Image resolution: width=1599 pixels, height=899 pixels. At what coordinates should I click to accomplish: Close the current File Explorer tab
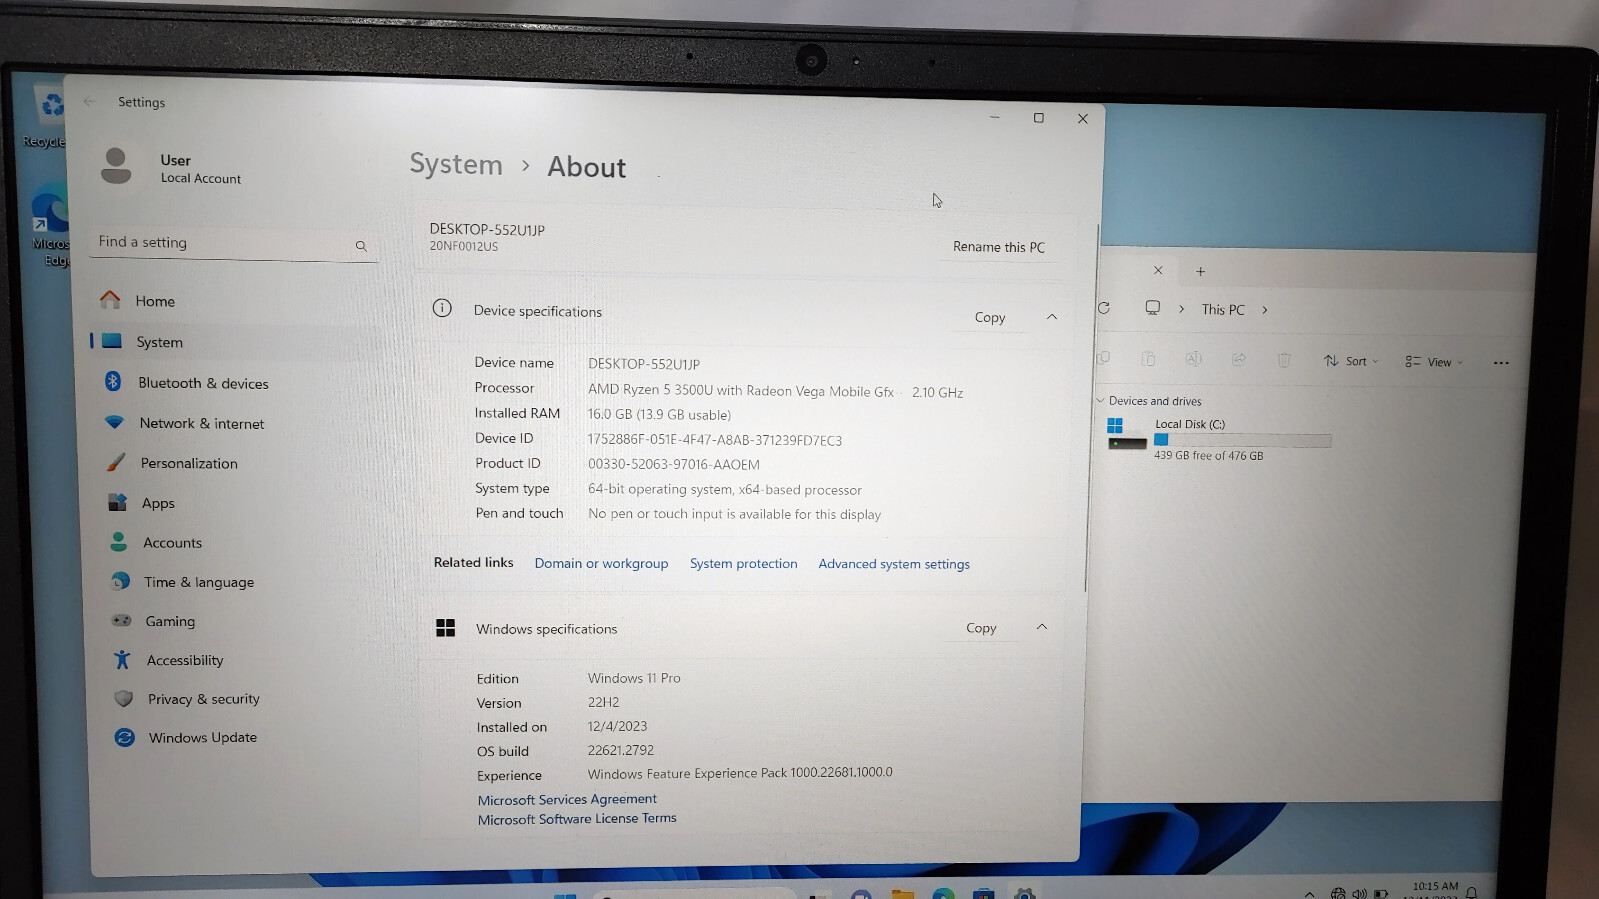[1158, 270]
